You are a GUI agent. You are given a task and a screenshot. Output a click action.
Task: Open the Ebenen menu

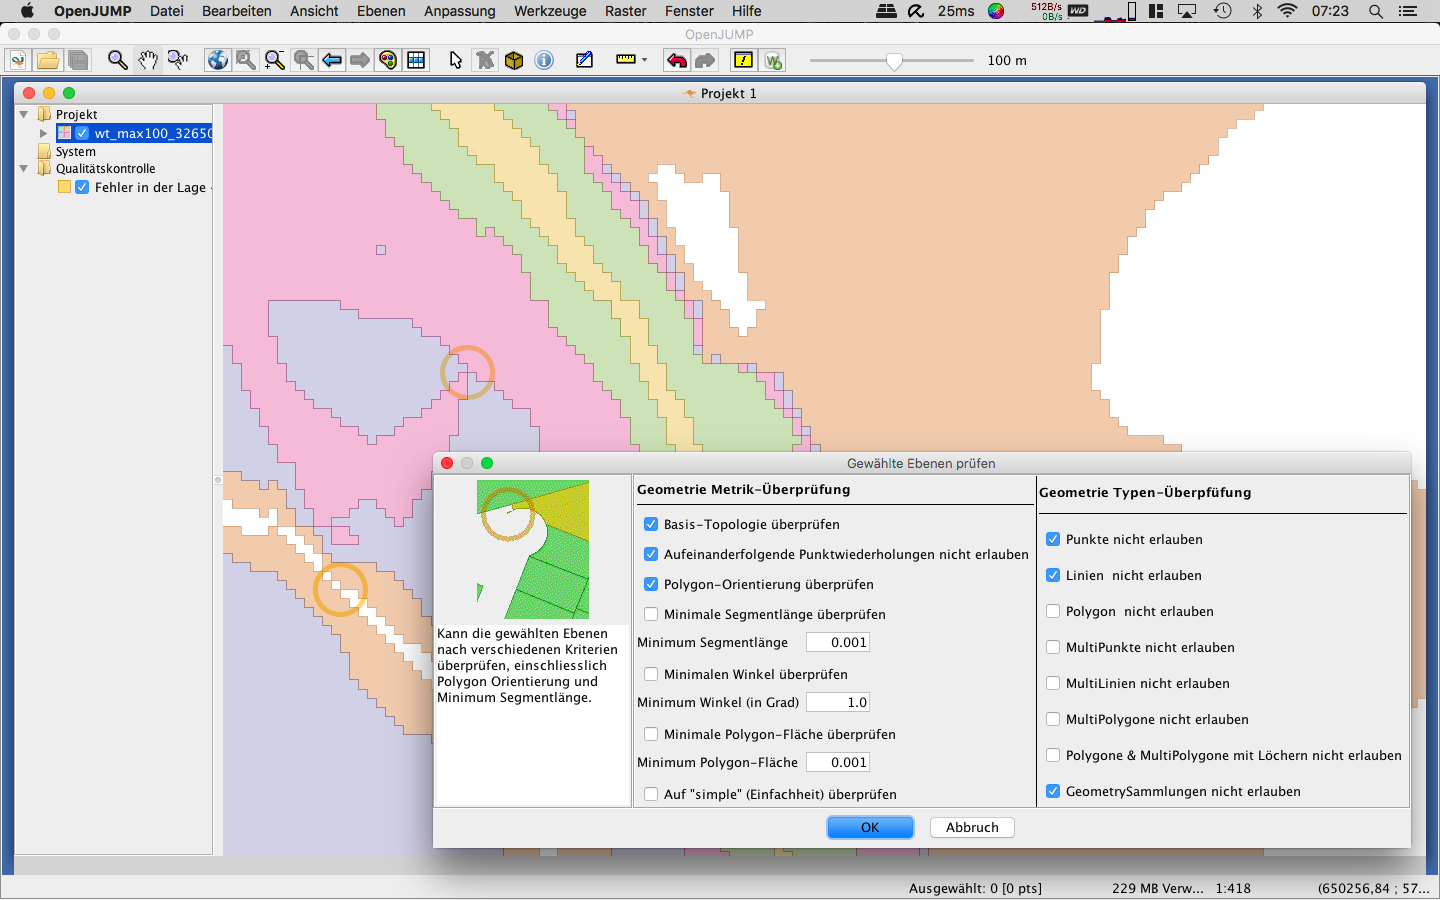tap(381, 11)
